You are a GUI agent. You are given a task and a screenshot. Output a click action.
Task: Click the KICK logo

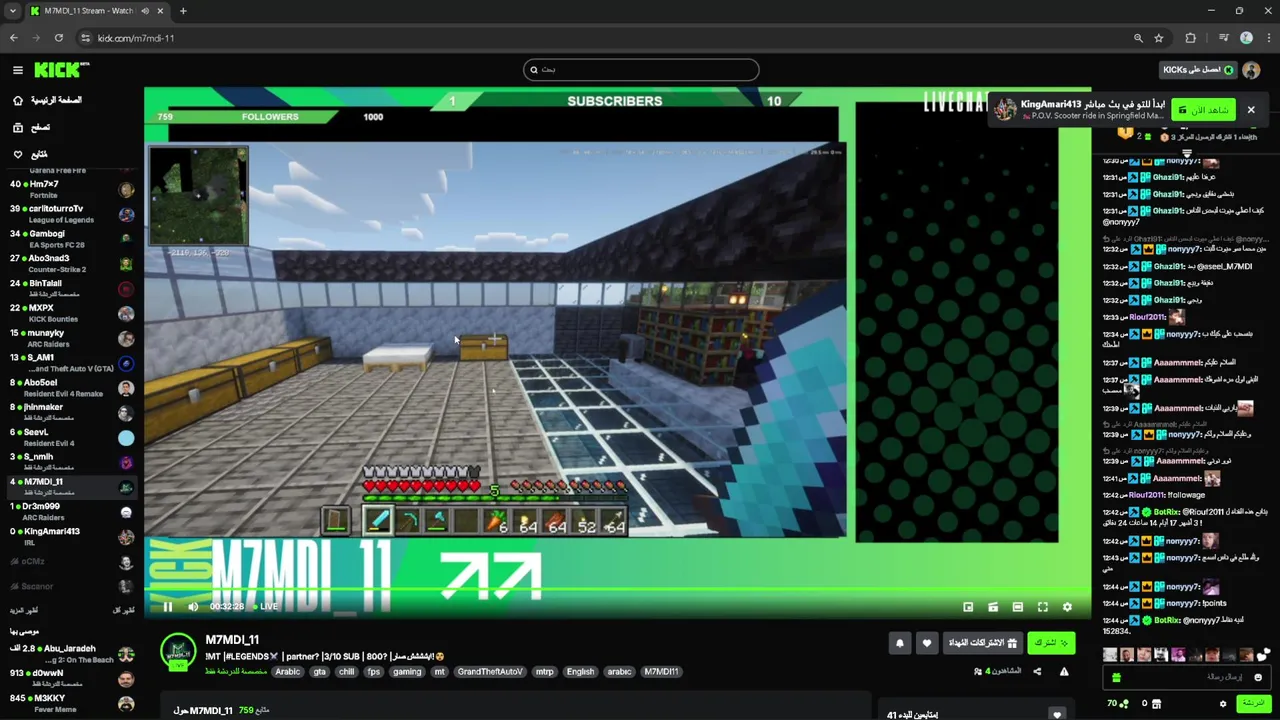click(62, 70)
